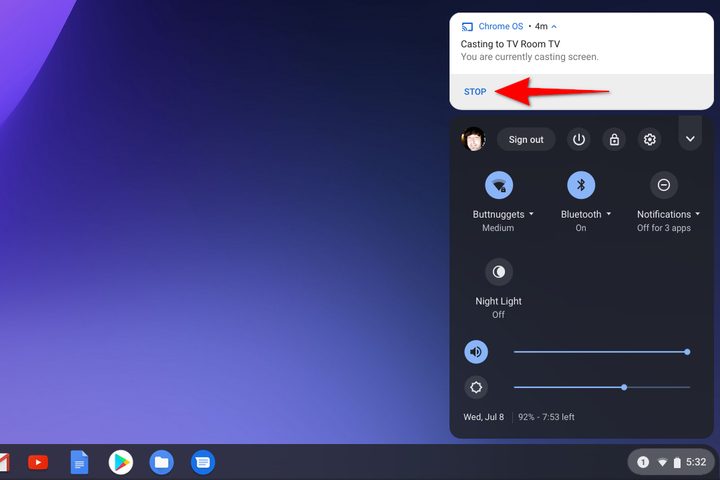720x480 pixels.
Task: Click the 5:32 clock in status tray
Action: (696, 462)
